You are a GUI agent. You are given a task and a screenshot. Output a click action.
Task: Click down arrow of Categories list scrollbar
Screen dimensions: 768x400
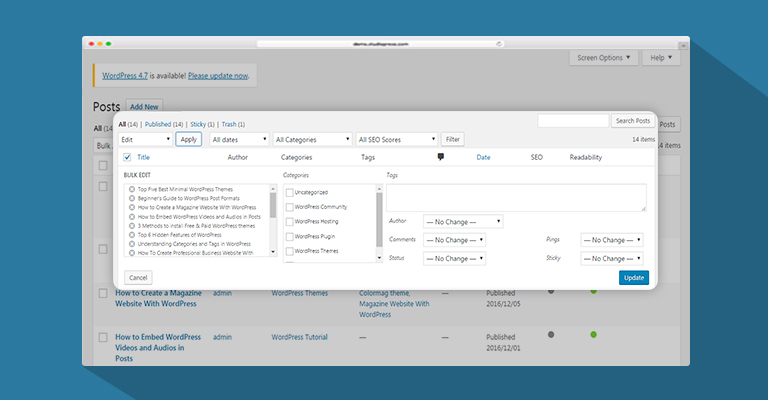(x=379, y=258)
